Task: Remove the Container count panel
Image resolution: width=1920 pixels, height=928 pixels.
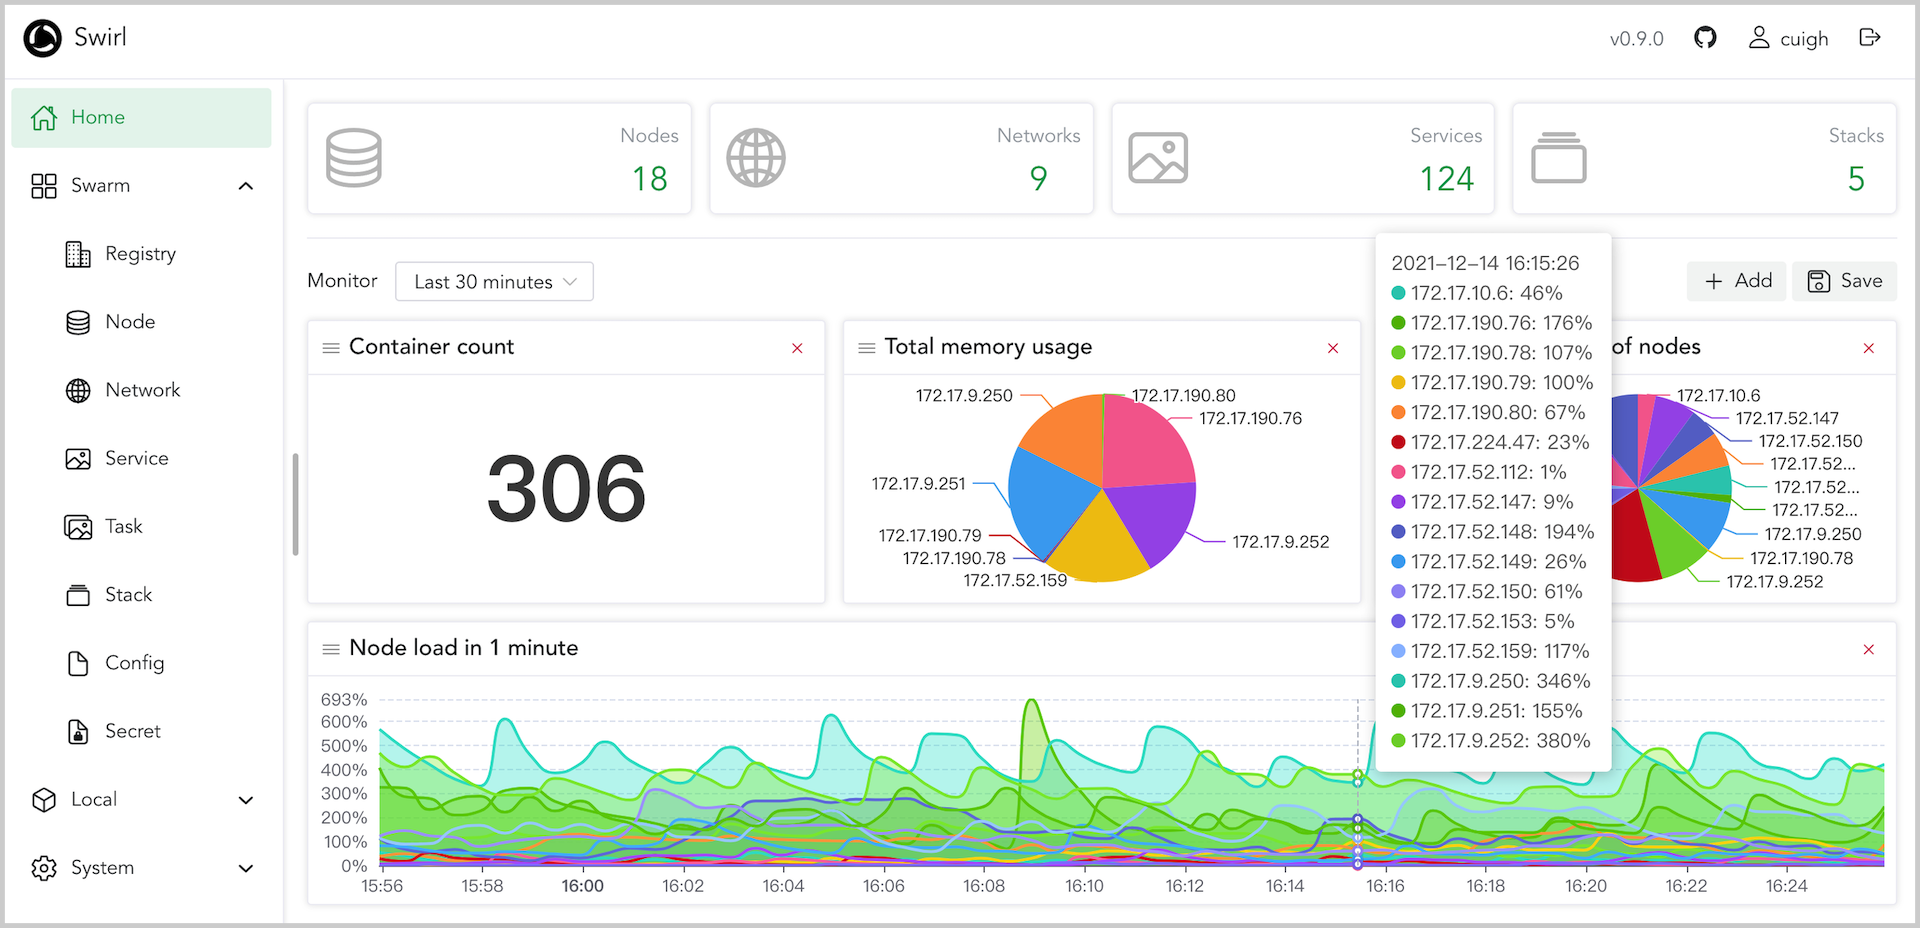Action: (x=797, y=348)
